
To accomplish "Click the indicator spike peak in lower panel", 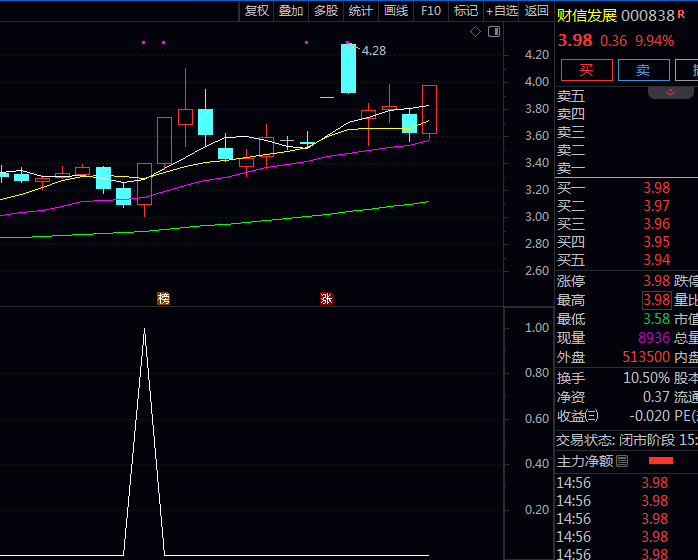I will 144,330.
